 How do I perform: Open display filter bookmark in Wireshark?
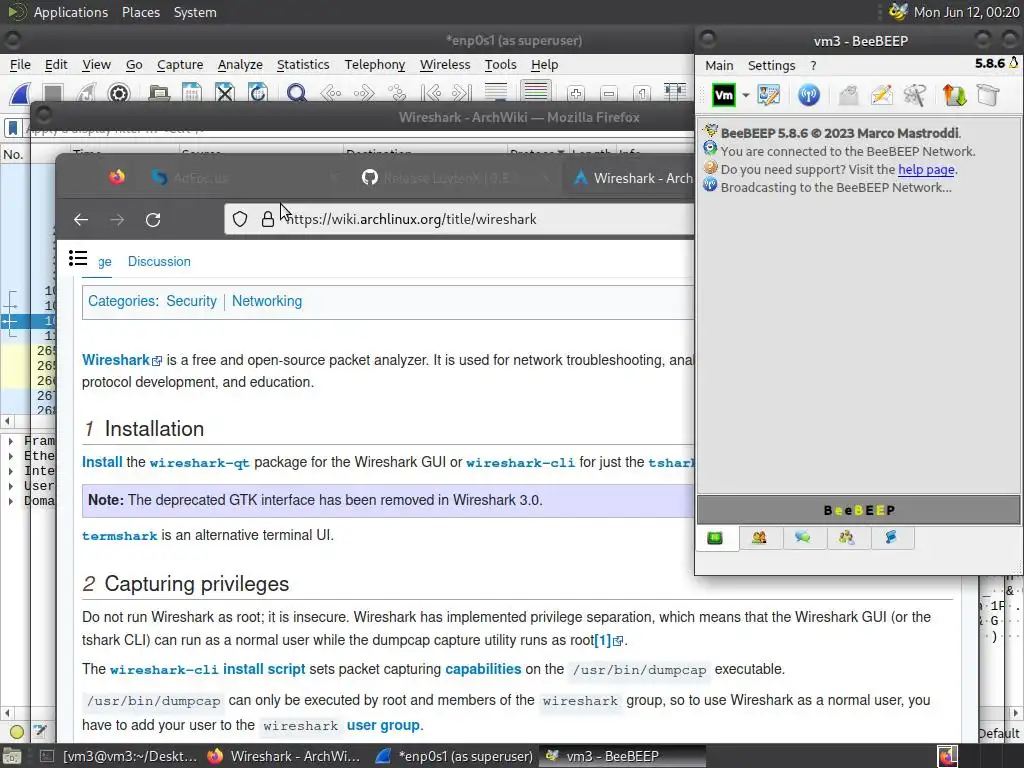[12, 128]
